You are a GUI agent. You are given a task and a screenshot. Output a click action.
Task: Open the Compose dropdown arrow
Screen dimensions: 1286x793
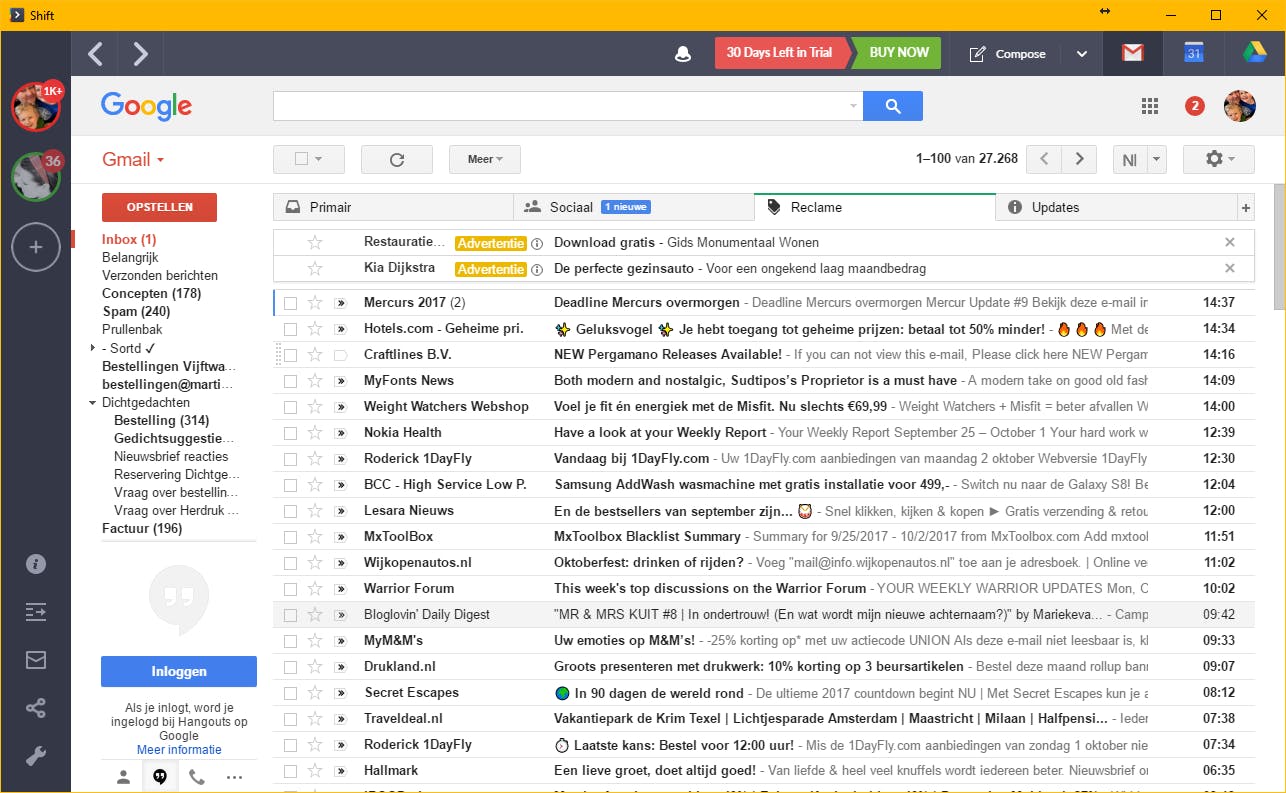(x=1081, y=54)
